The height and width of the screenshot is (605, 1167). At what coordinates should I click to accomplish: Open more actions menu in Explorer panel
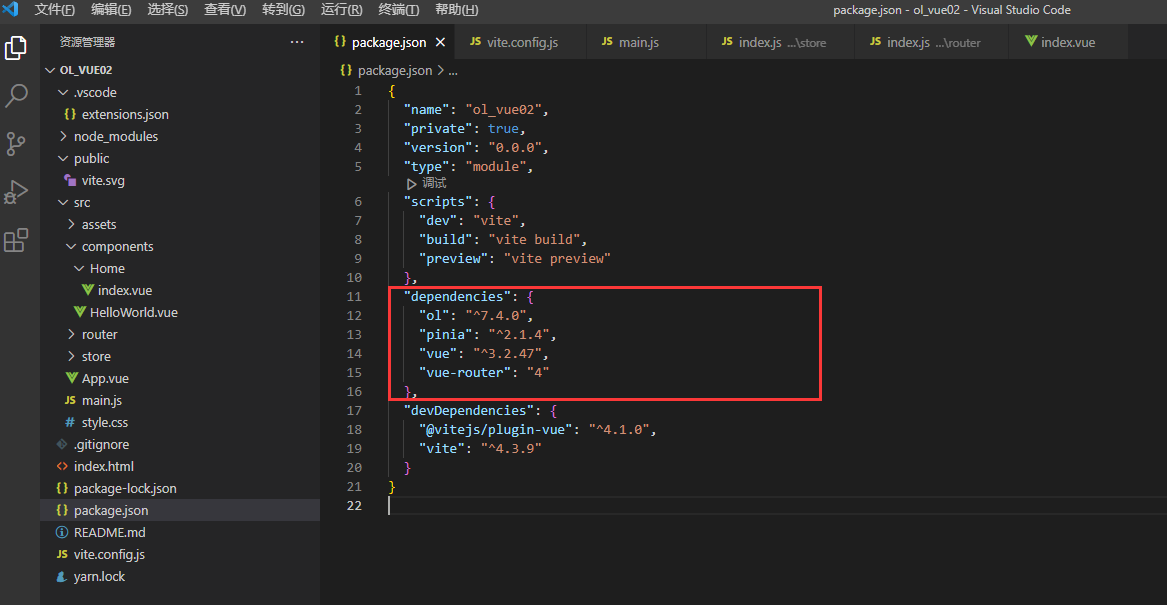(x=296, y=40)
